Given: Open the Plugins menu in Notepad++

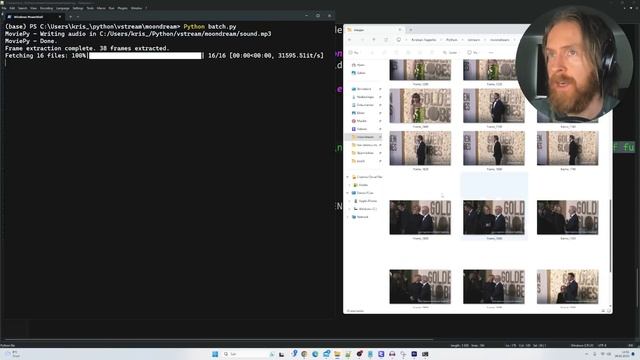Looking at the screenshot, I should tap(122, 8).
